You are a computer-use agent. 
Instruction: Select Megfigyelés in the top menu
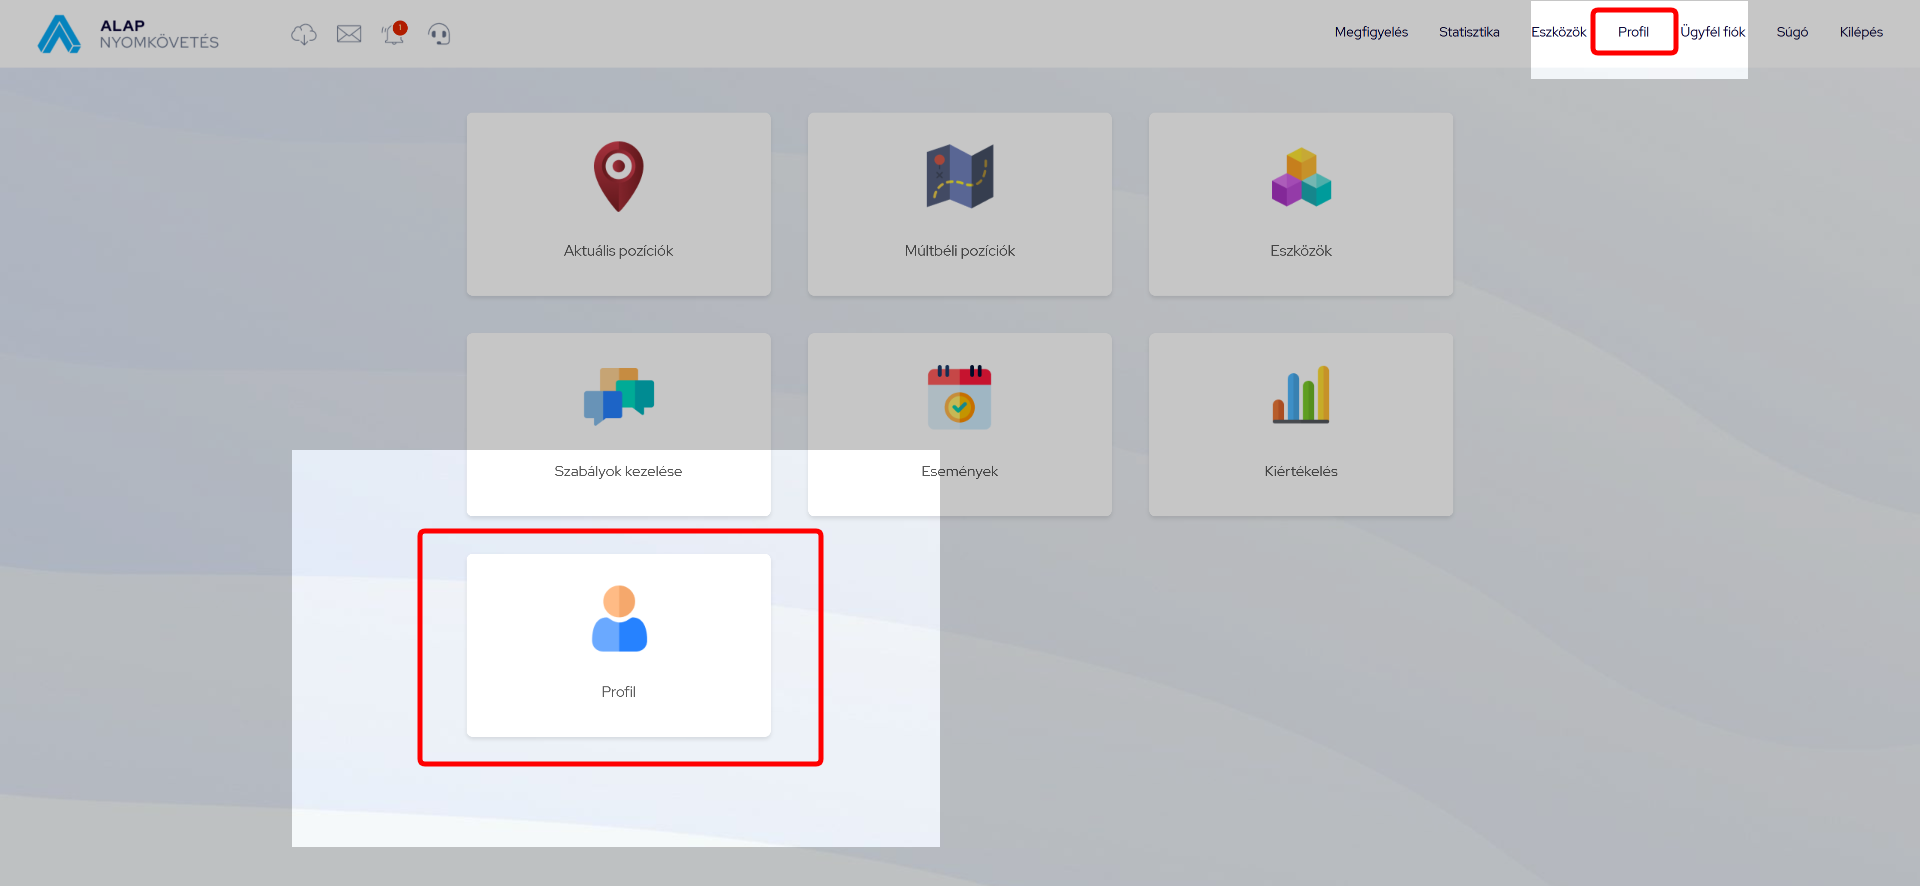pos(1370,32)
